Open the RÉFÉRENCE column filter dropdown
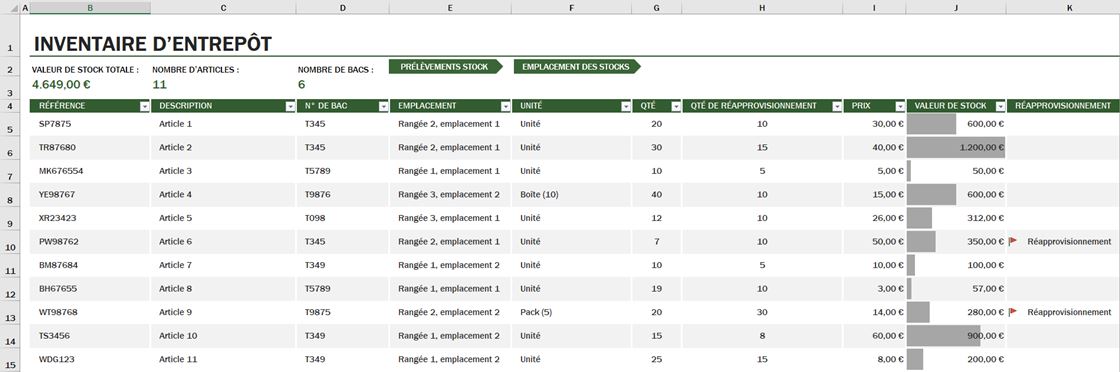 point(145,106)
